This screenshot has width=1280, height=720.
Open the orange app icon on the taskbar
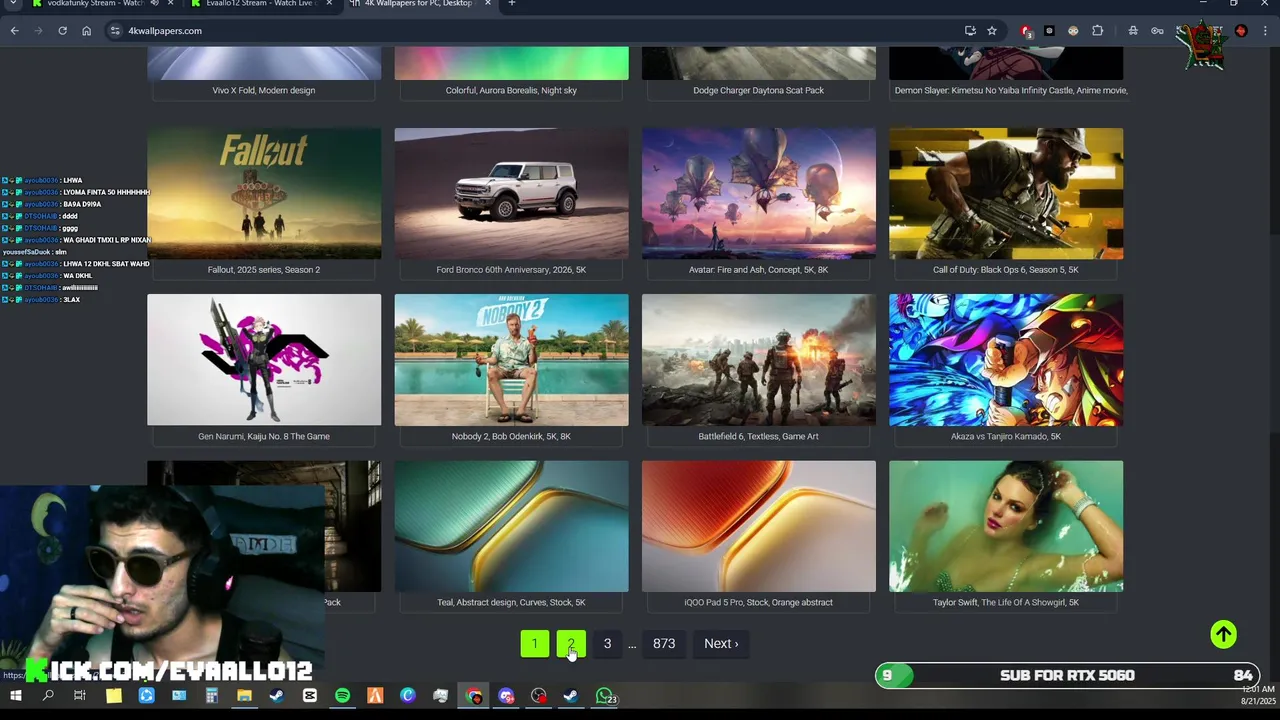375,696
